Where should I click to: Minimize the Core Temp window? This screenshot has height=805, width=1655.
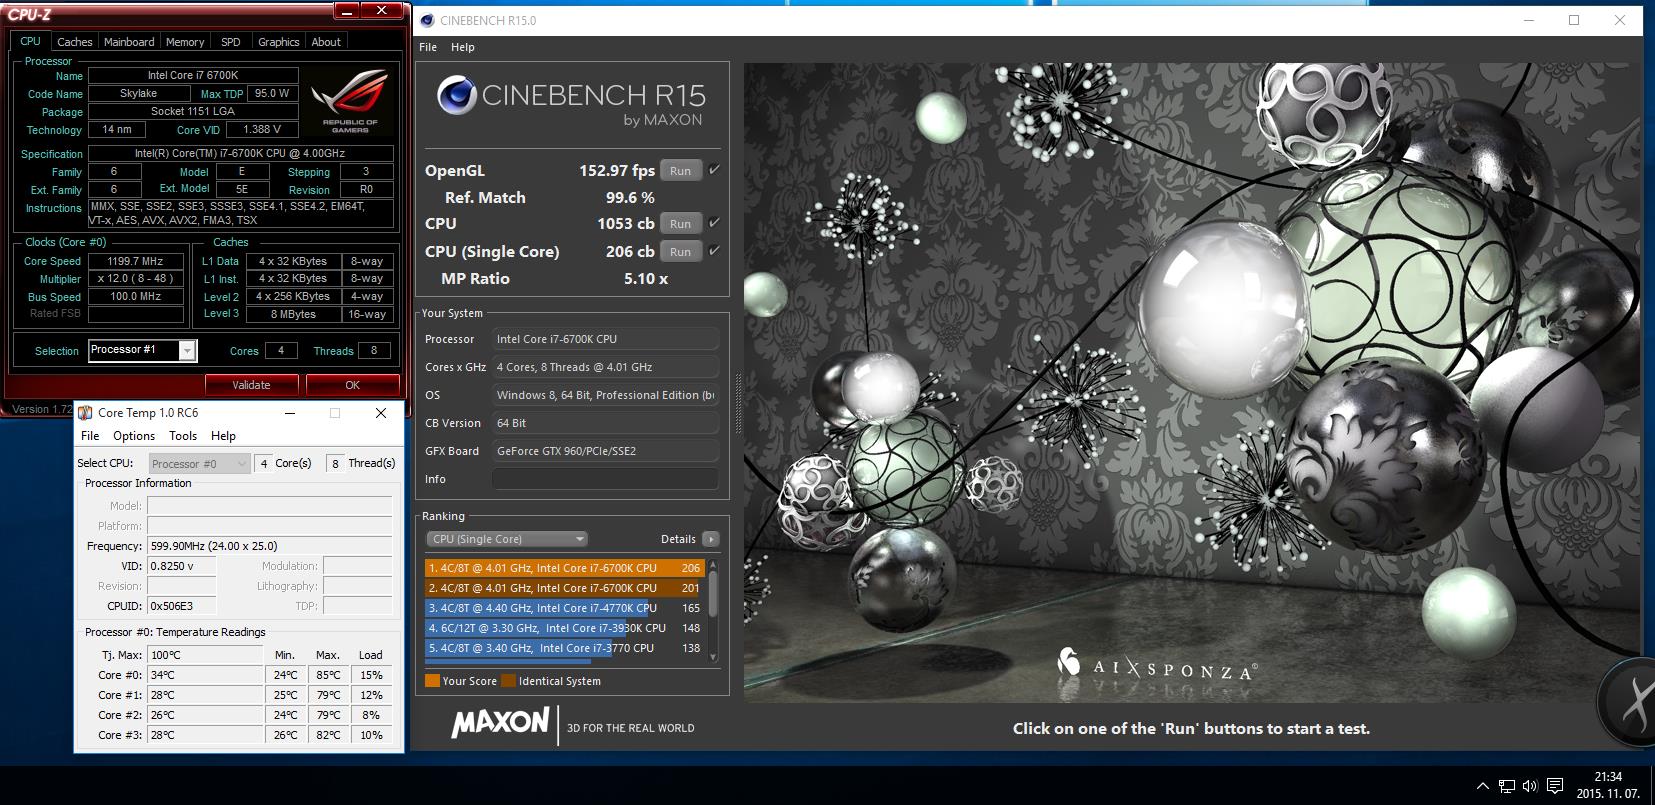tap(290, 412)
